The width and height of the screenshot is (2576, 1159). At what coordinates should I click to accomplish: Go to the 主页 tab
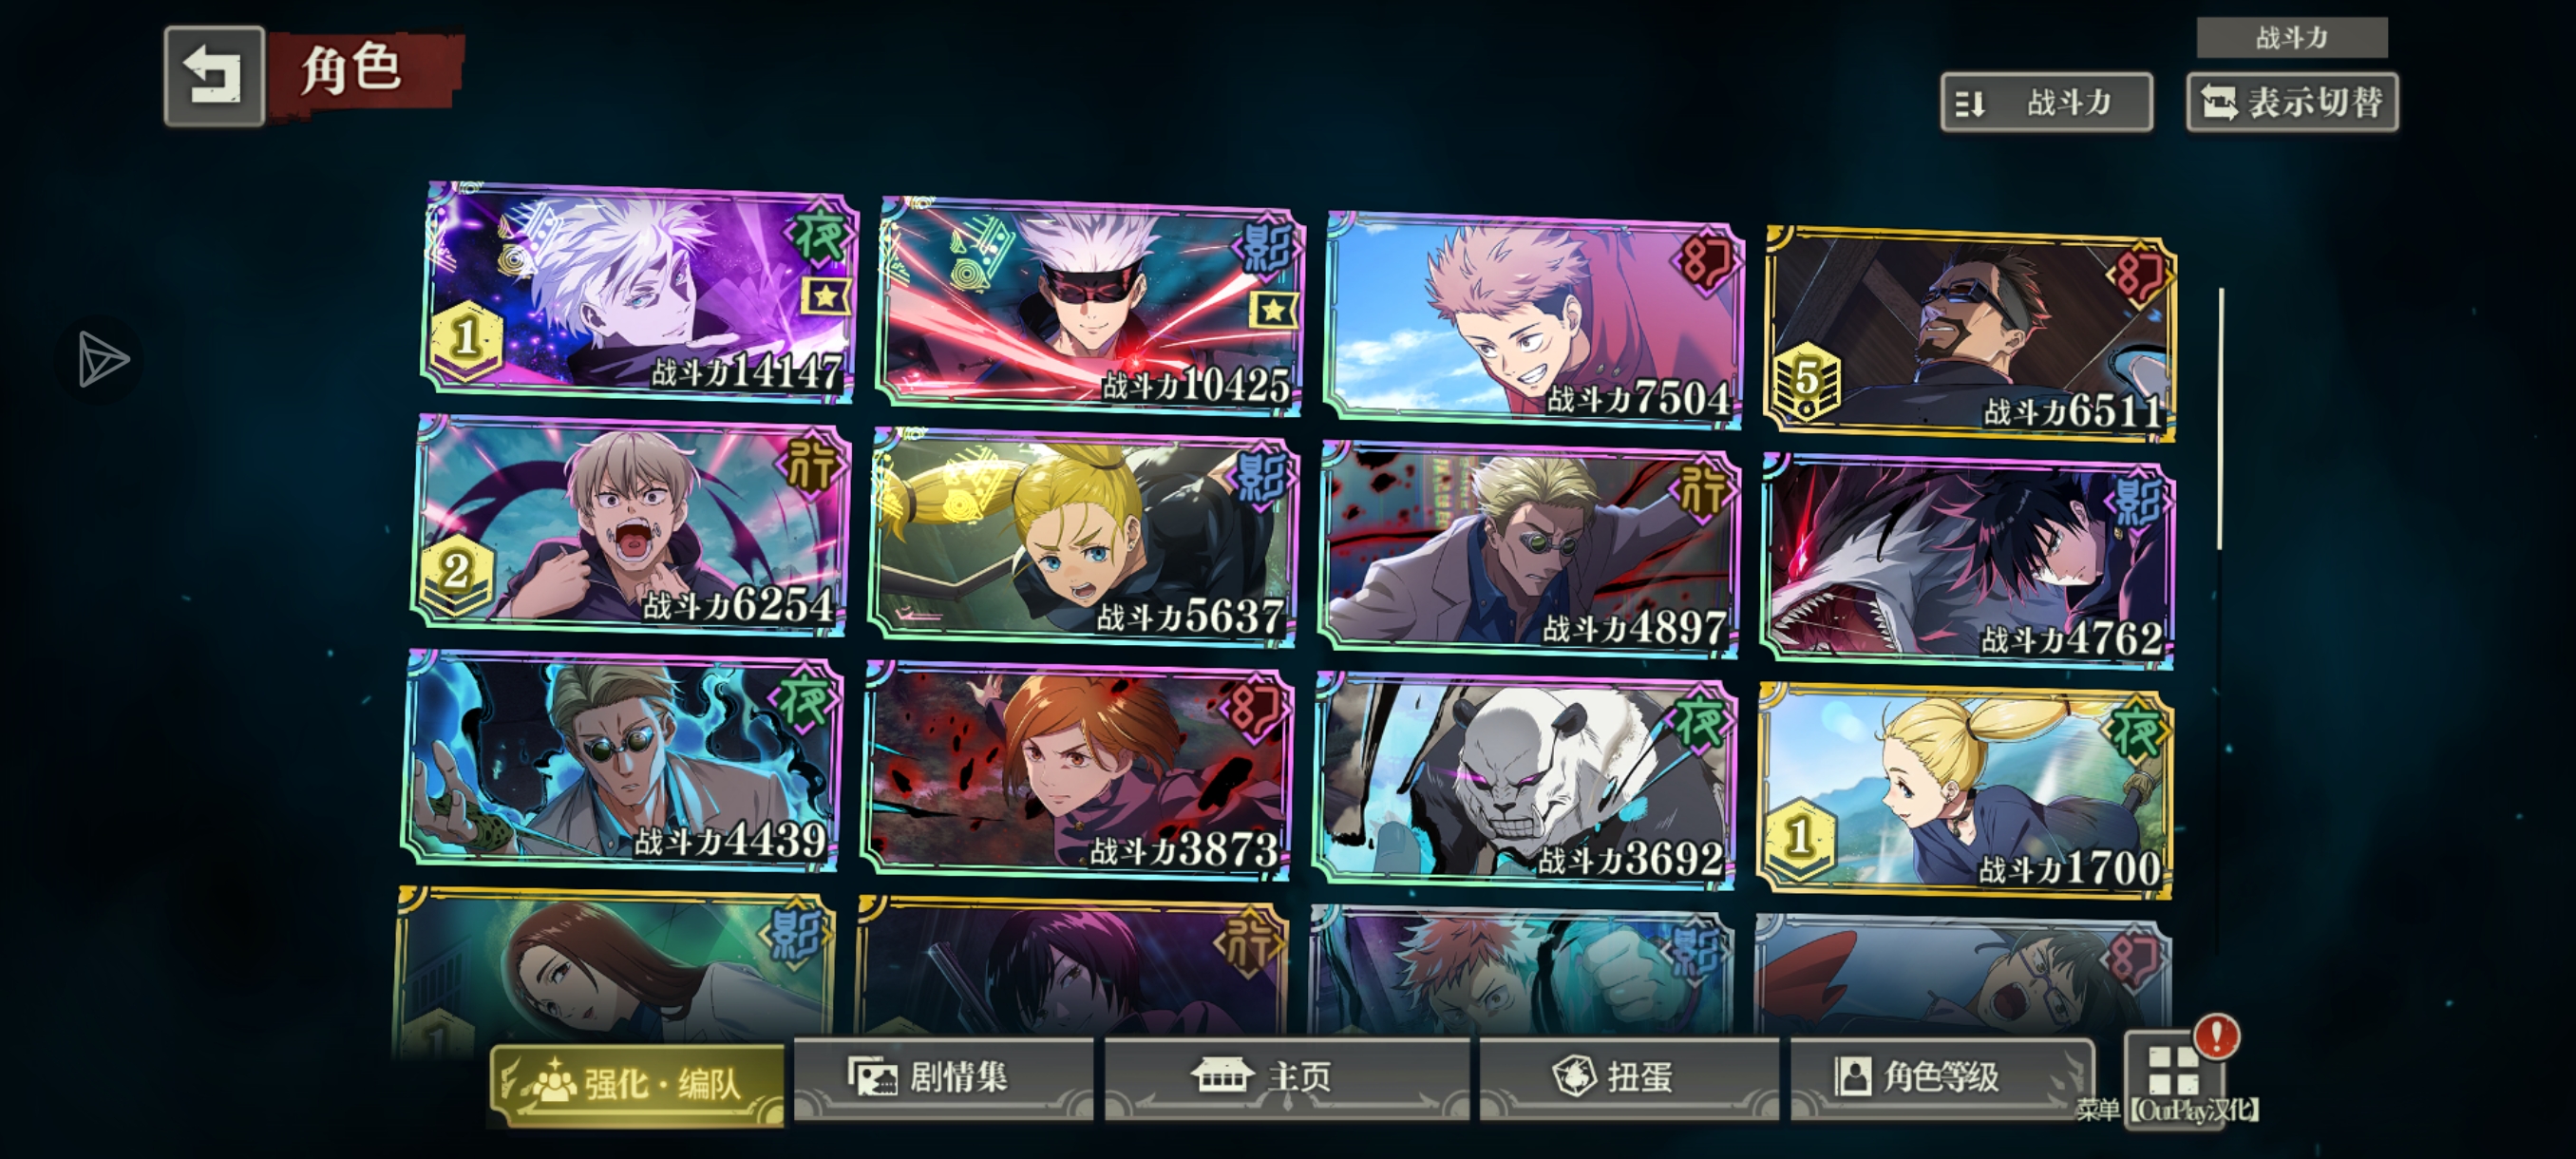coord(1286,1078)
